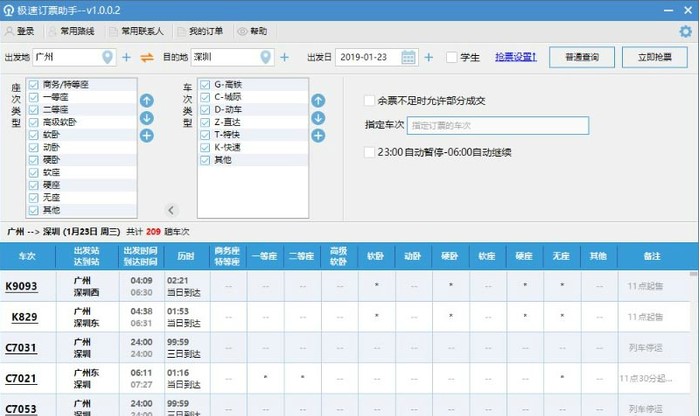Enable 余票不足时允许部分成交 checkbox

pyautogui.click(x=370, y=100)
